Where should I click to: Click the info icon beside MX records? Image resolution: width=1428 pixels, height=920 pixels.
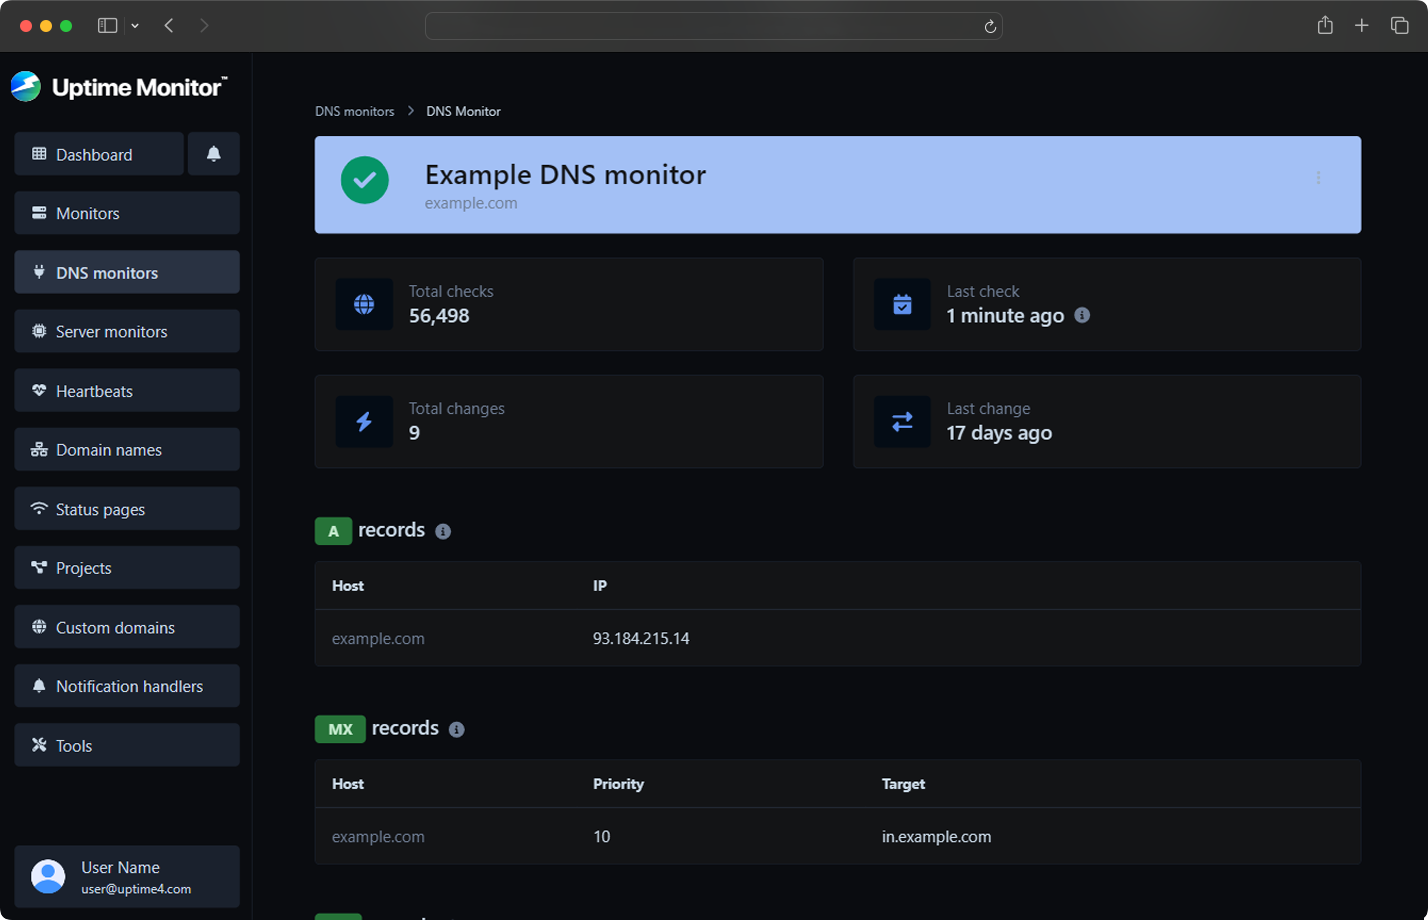(456, 729)
